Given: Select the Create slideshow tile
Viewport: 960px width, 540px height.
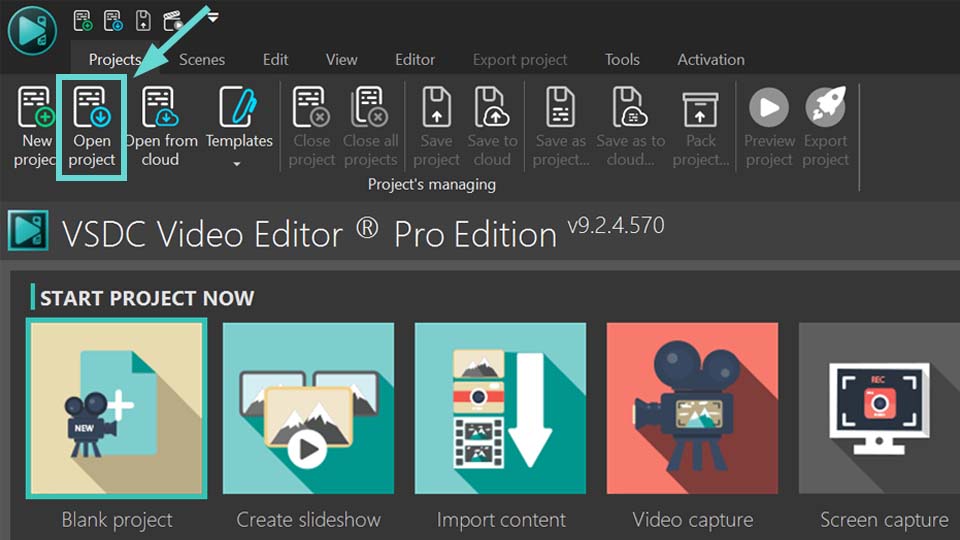Looking at the screenshot, I should click(x=309, y=408).
